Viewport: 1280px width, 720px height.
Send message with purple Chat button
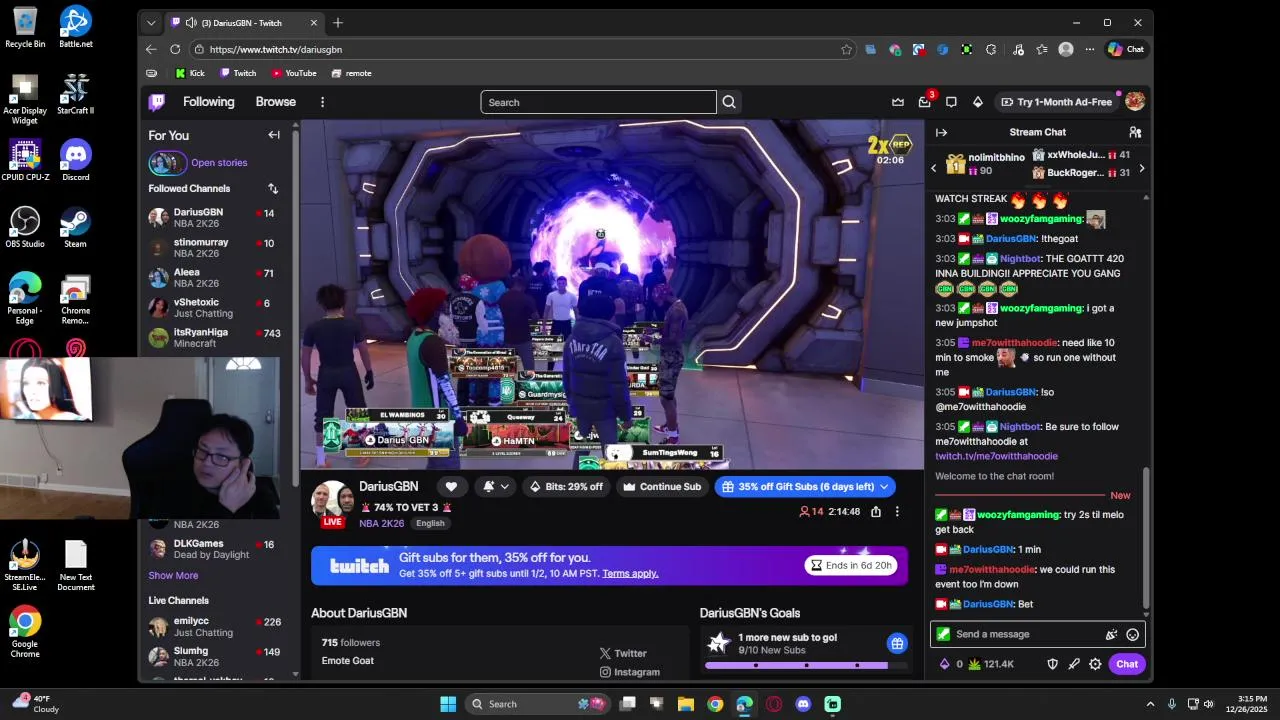tap(1127, 664)
